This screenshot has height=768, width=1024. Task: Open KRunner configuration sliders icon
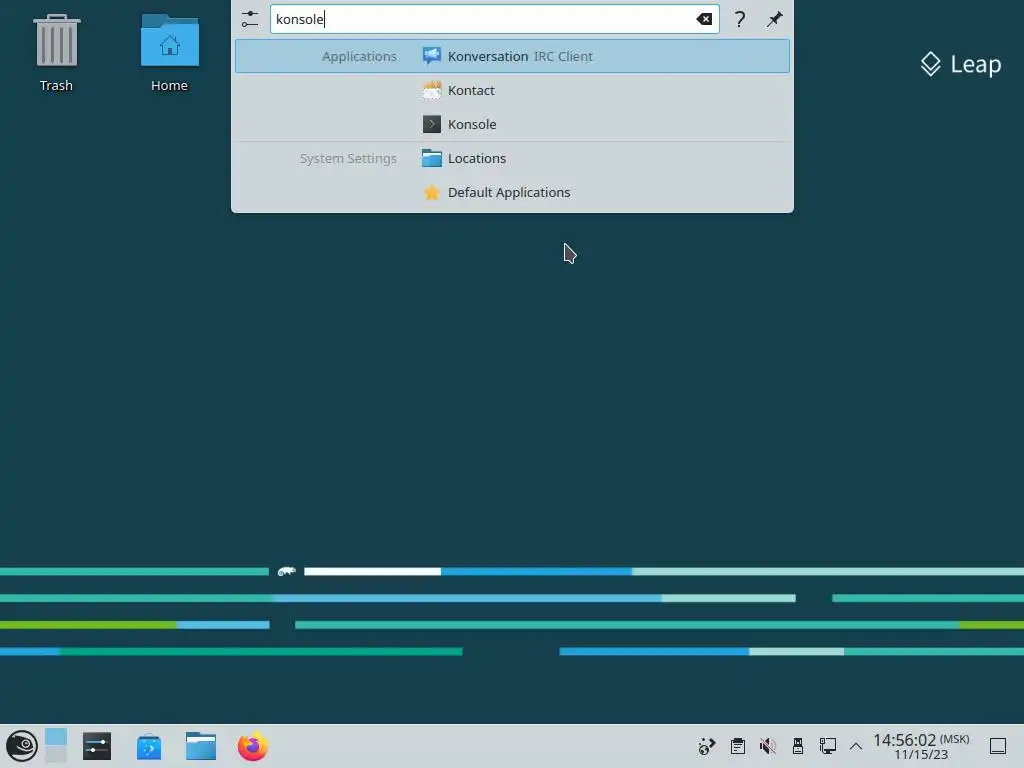pyautogui.click(x=249, y=19)
